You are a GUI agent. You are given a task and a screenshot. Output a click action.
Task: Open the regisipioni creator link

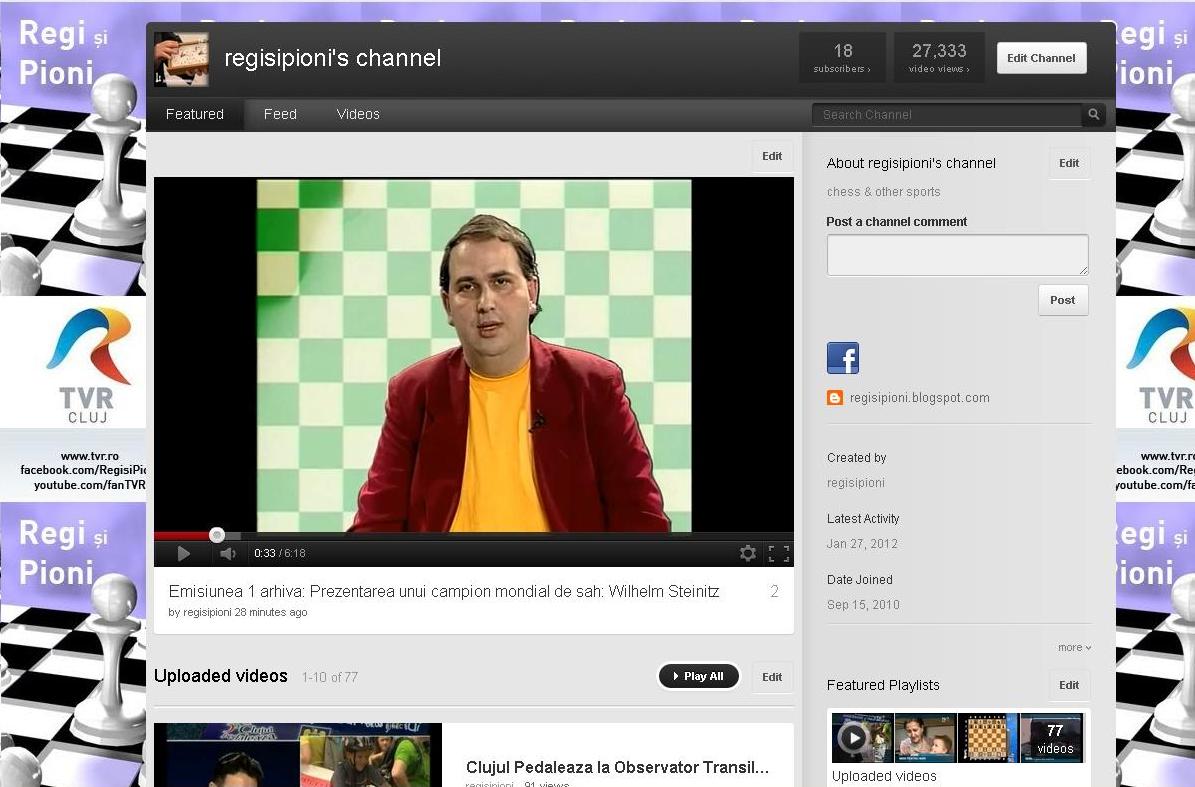856,483
